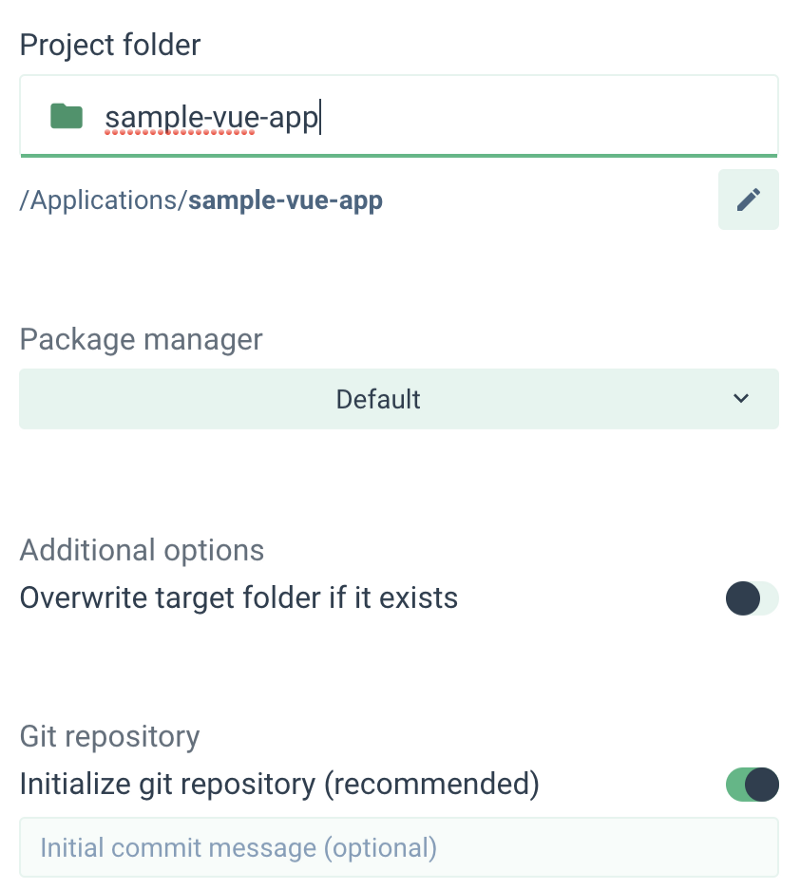Image resolution: width=800 pixels, height=889 pixels.
Task: Click the pencil icon to edit path
Action: [x=748, y=200]
